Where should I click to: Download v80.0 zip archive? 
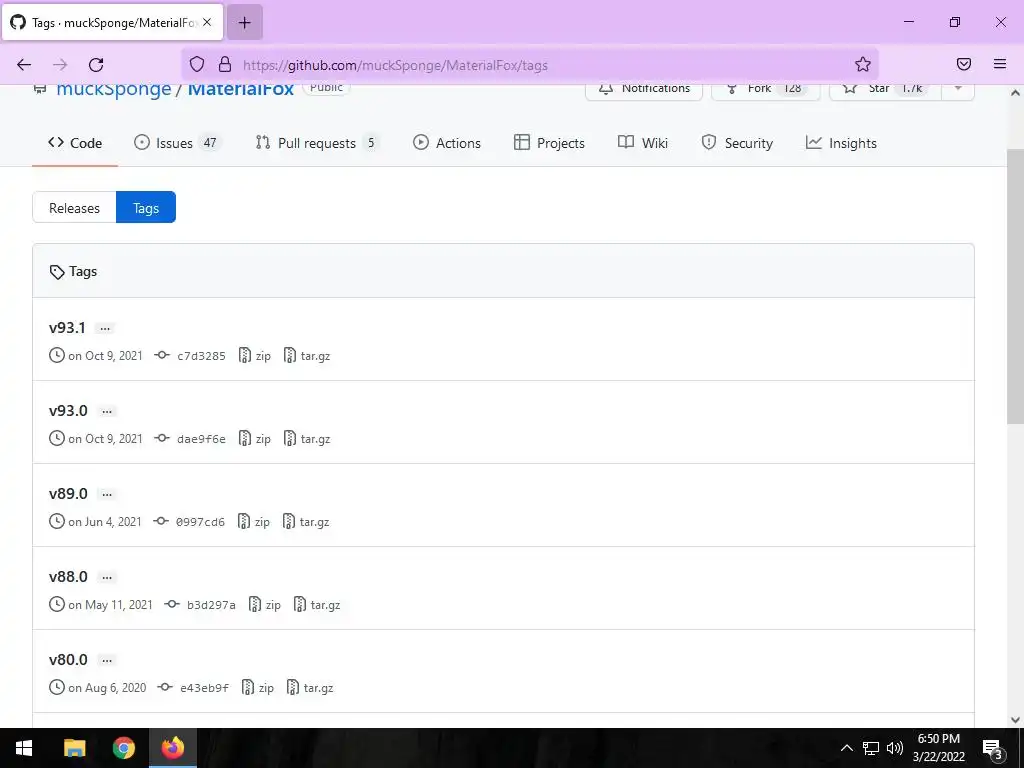257,688
